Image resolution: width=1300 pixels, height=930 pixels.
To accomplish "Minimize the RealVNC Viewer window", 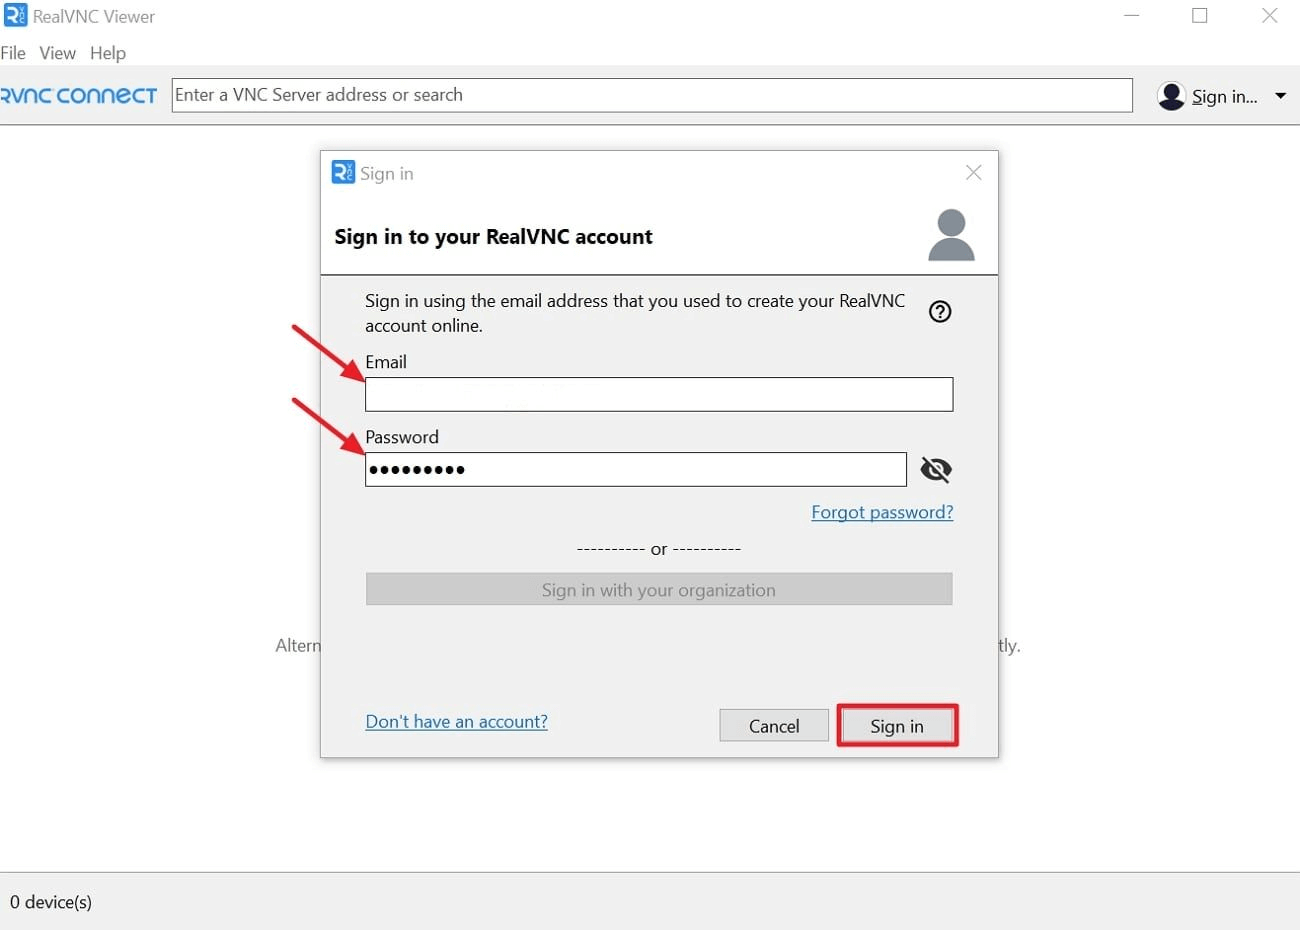I will click(x=1132, y=16).
